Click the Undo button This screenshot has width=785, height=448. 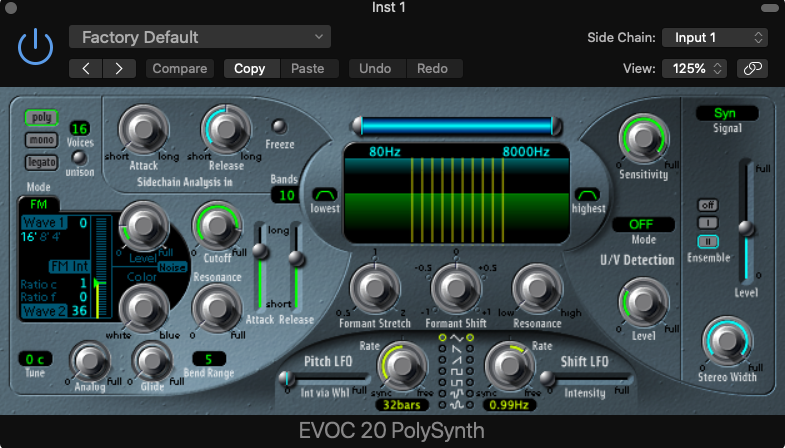point(375,69)
